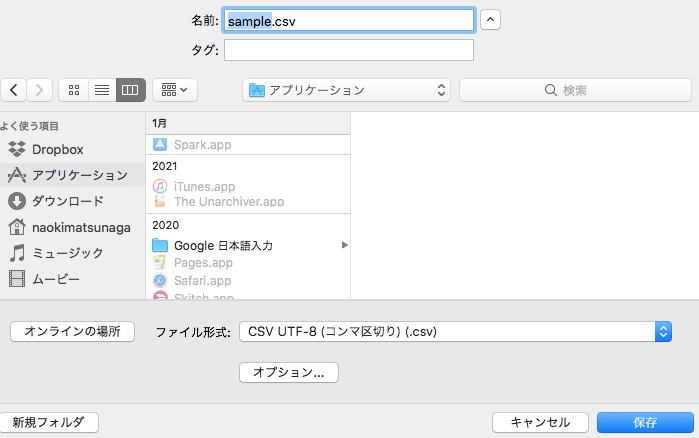Open the アプリケーション location popup
Viewport: 699px width, 438px height.
coord(346,90)
